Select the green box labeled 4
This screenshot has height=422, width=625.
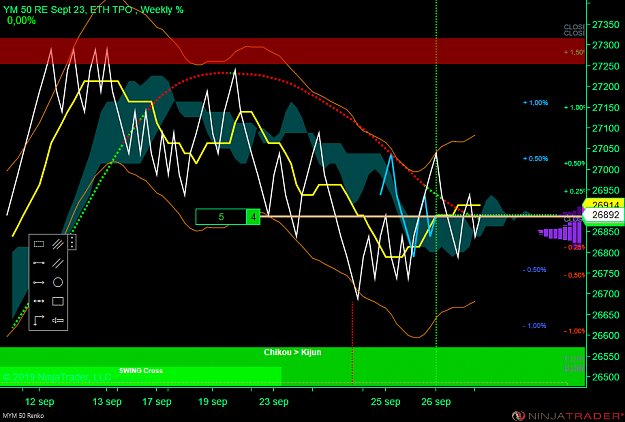point(253,217)
